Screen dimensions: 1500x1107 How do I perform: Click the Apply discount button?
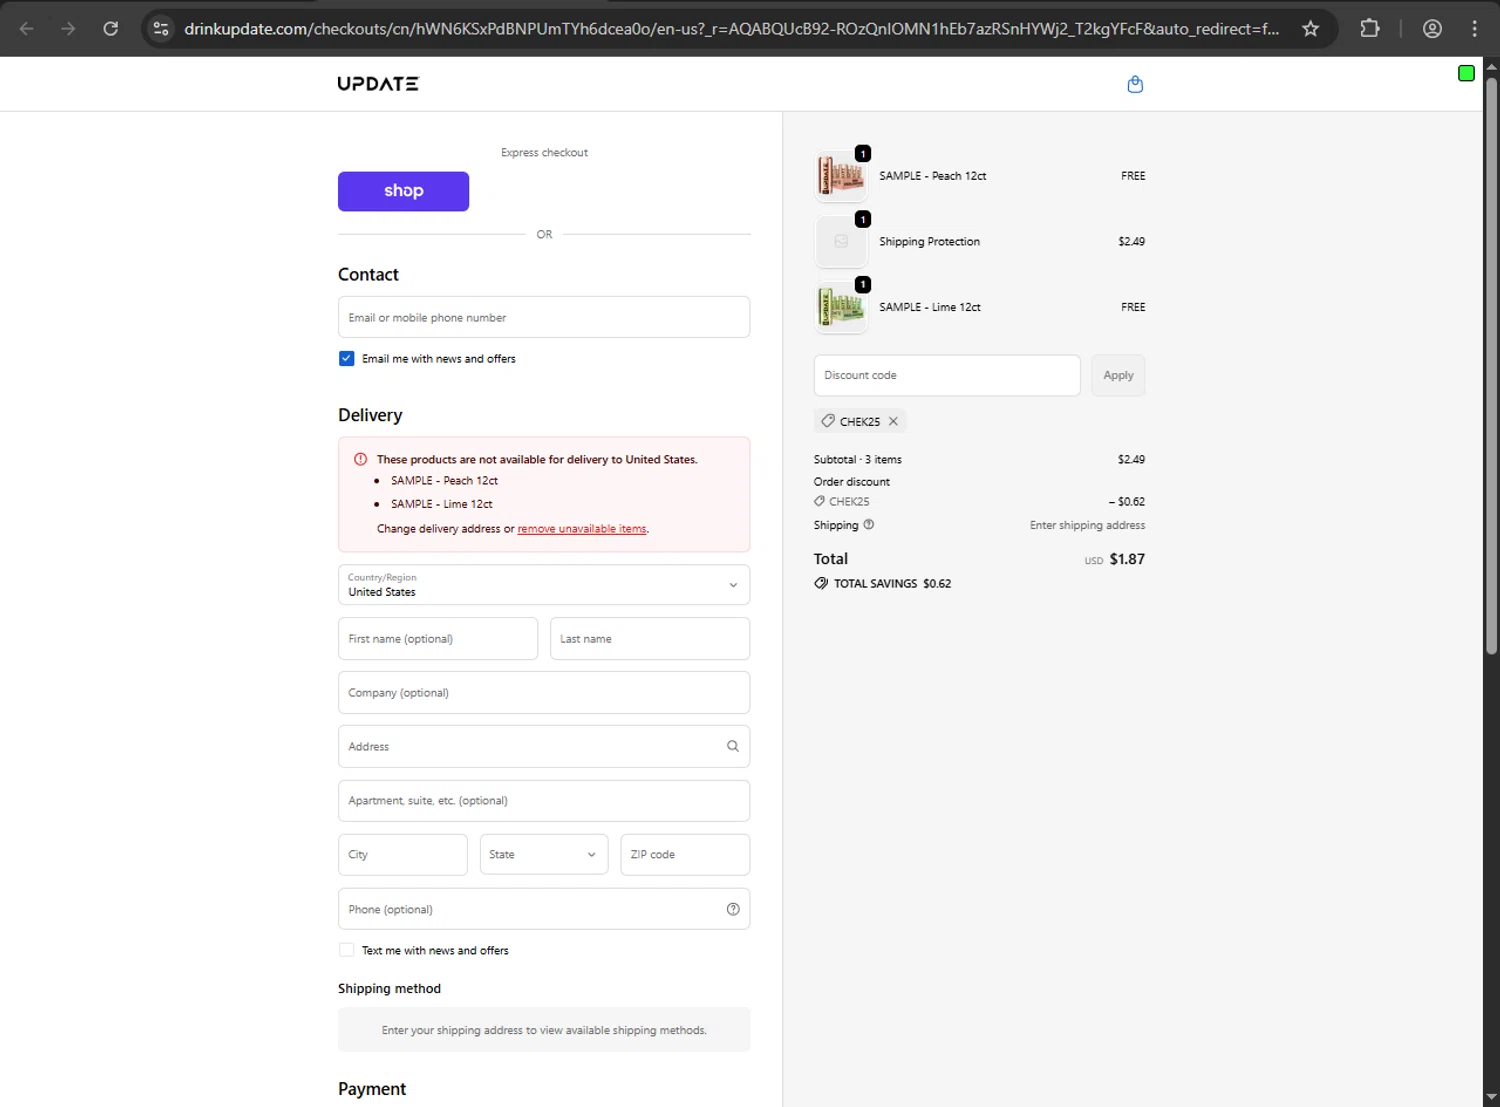(1118, 375)
